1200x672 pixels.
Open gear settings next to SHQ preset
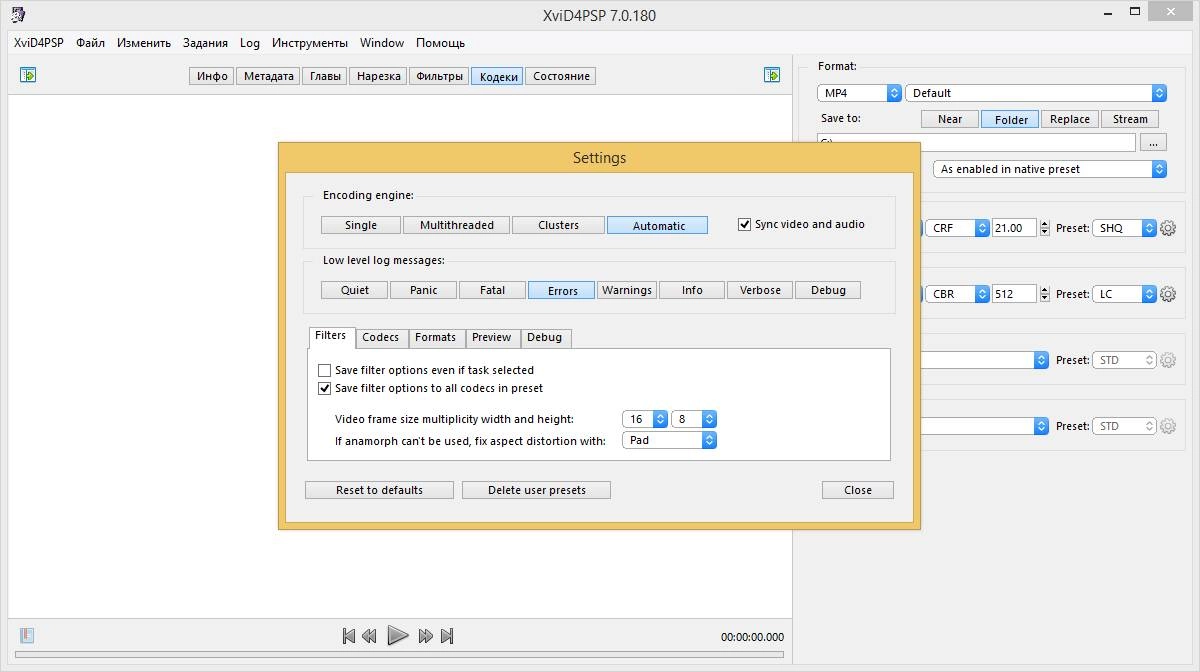tap(1168, 228)
